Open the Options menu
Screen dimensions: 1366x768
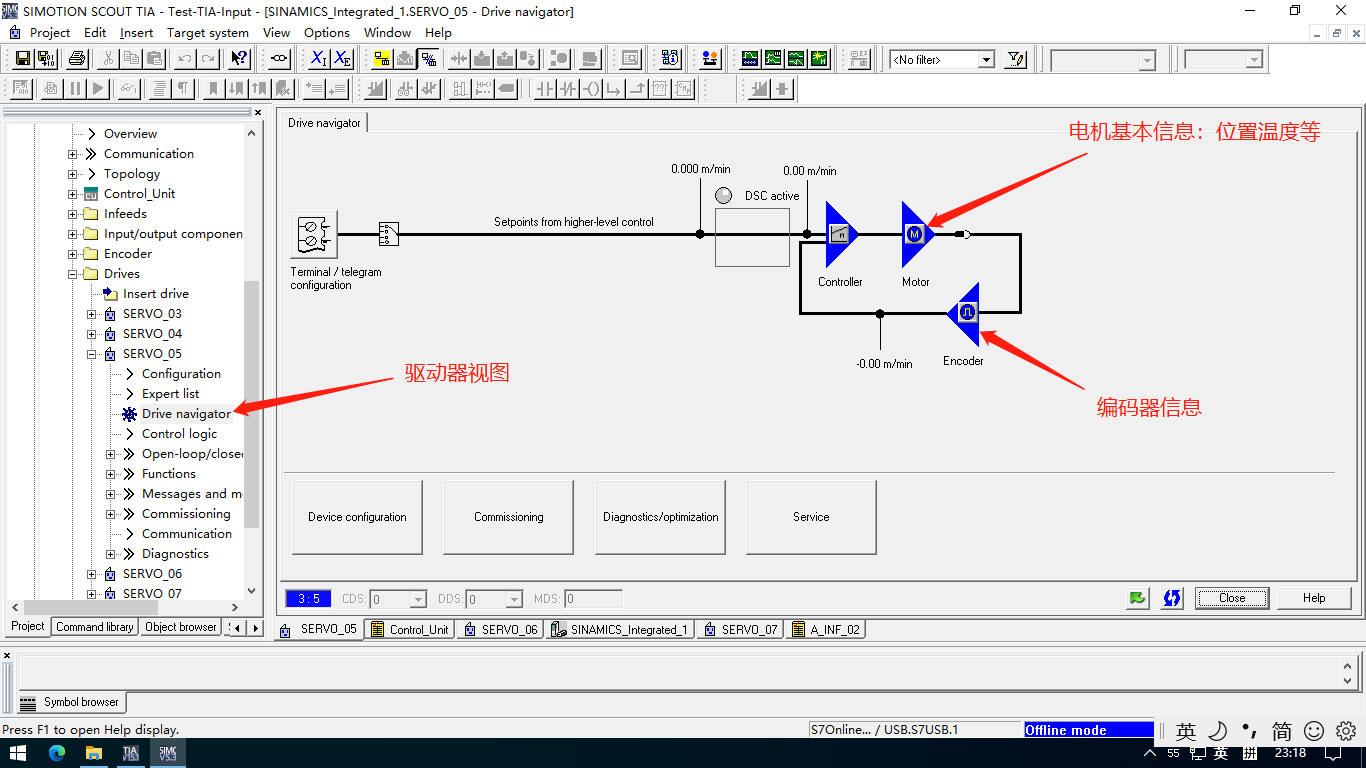coord(327,32)
